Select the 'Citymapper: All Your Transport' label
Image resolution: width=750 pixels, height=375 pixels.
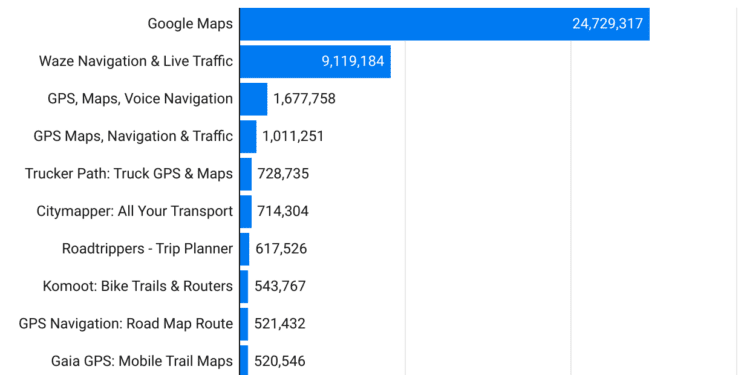coord(134,211)
